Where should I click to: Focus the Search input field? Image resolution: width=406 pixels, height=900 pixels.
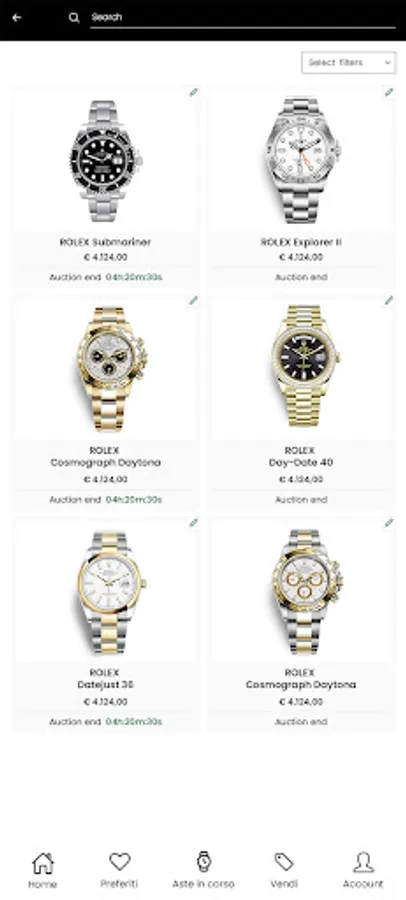(243, 17)
